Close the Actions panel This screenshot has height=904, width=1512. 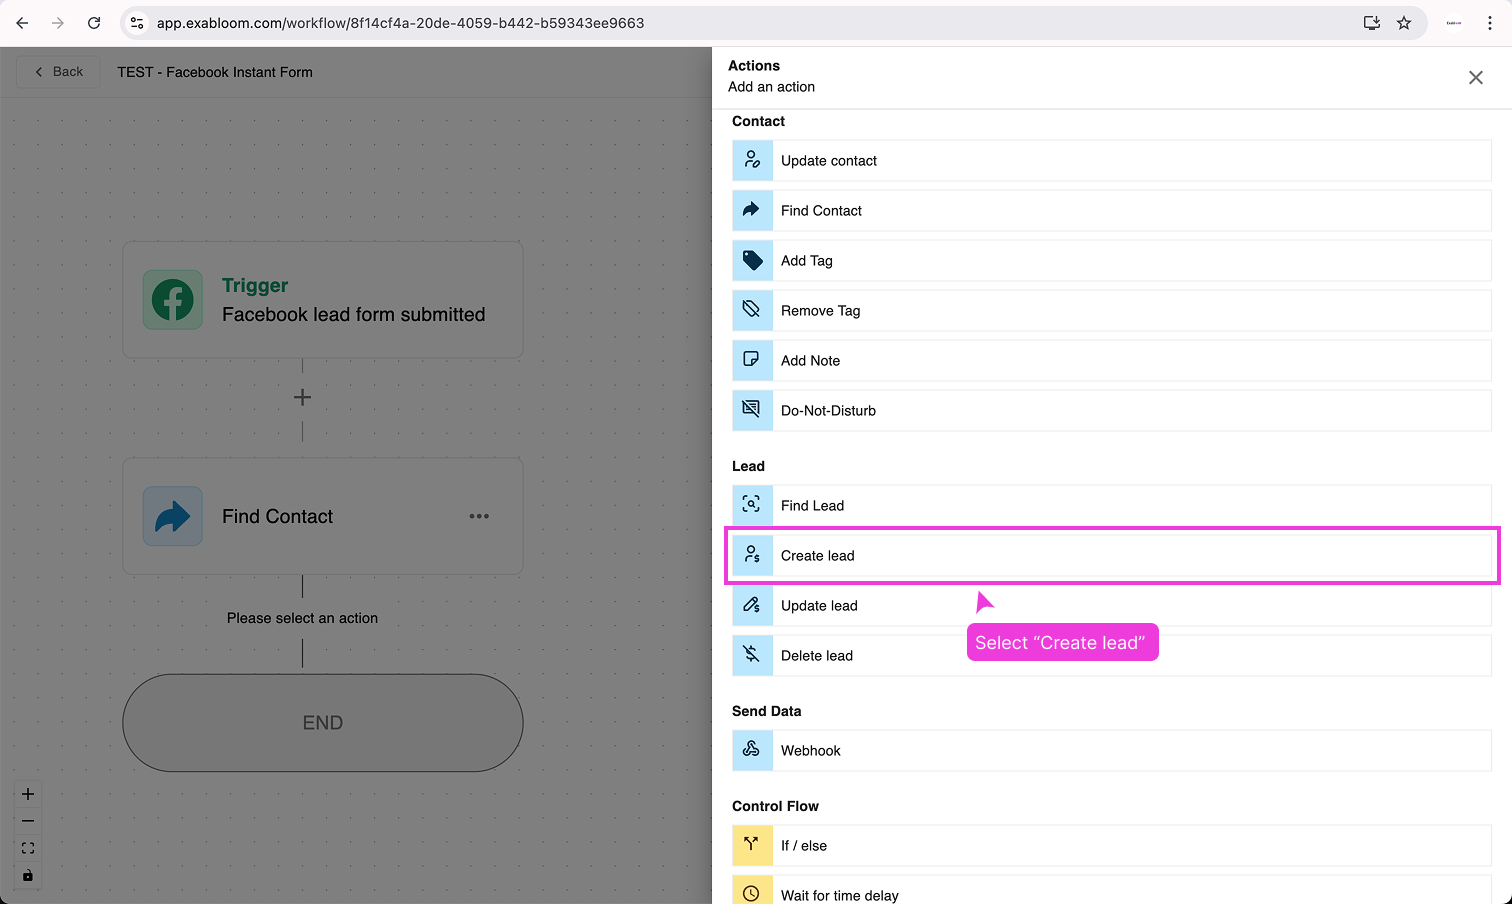click(x=1475, y=77)
